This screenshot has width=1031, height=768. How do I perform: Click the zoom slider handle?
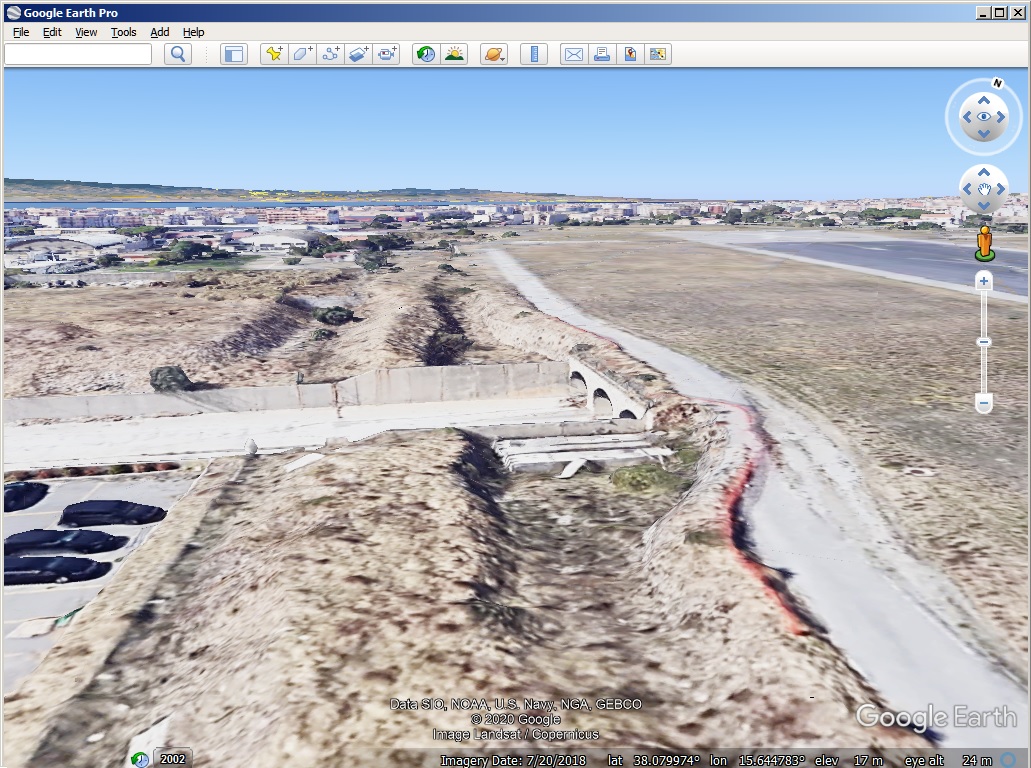pos(984,342)
